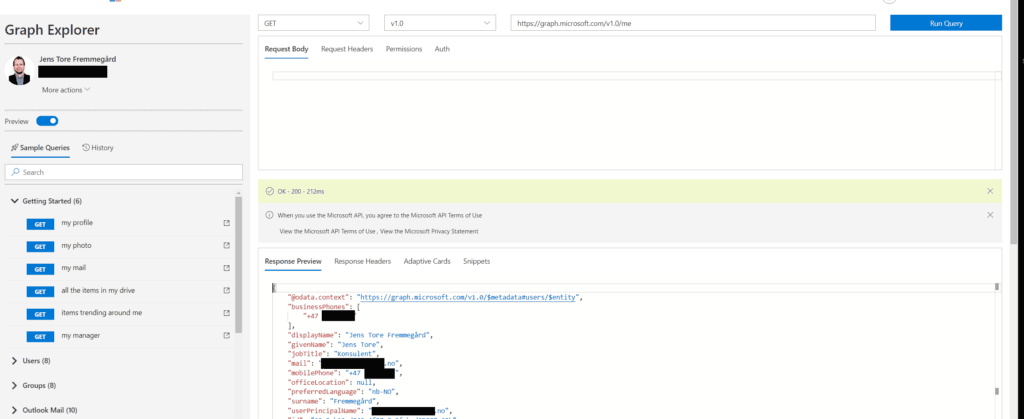Collapse the Getting Started (6) category
This screenshot has height=419, width=1024.
(x=46, y=201)
